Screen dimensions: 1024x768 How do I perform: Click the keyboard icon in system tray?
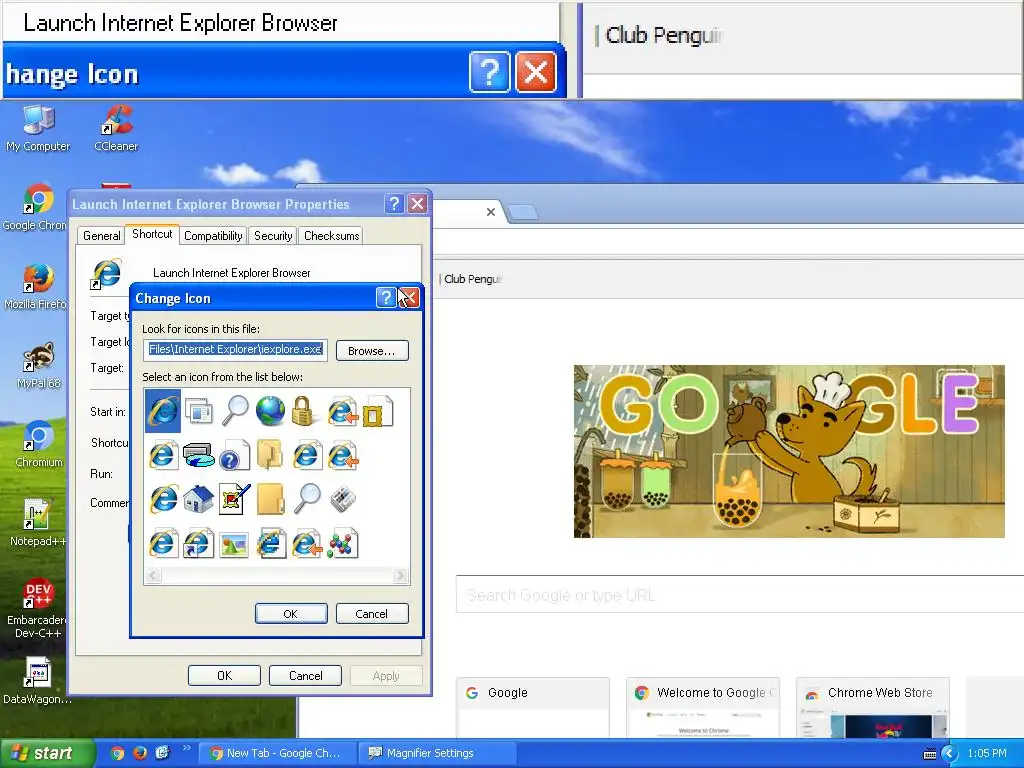point(929,754)
